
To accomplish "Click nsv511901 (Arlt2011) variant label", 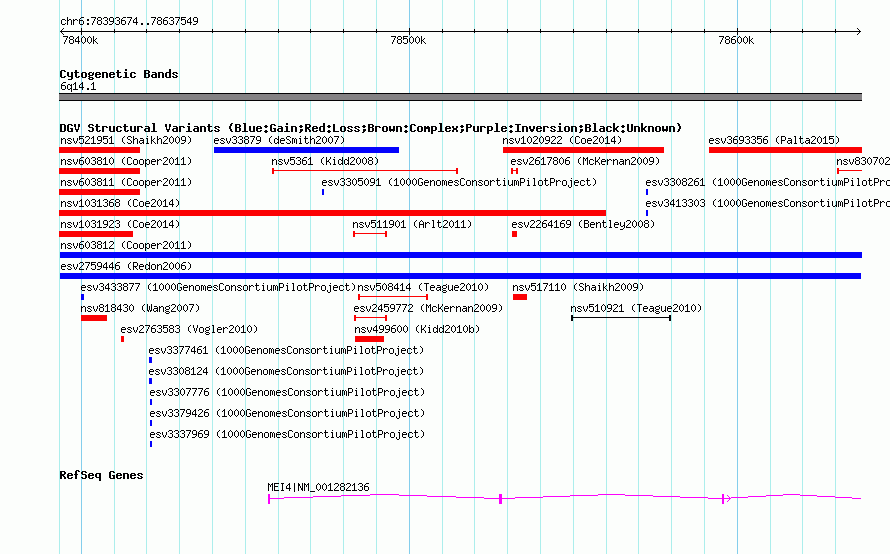I will pyautogui.click(x=412, y=224).
